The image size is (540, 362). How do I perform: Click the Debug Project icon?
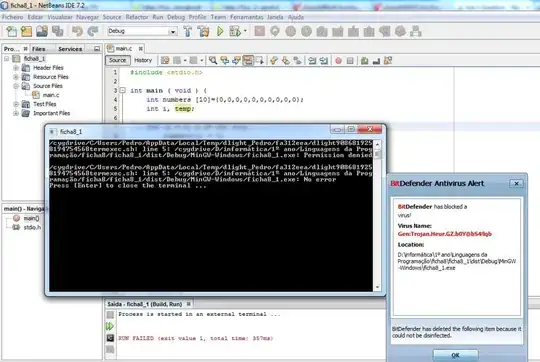click(x=235, y=31)
